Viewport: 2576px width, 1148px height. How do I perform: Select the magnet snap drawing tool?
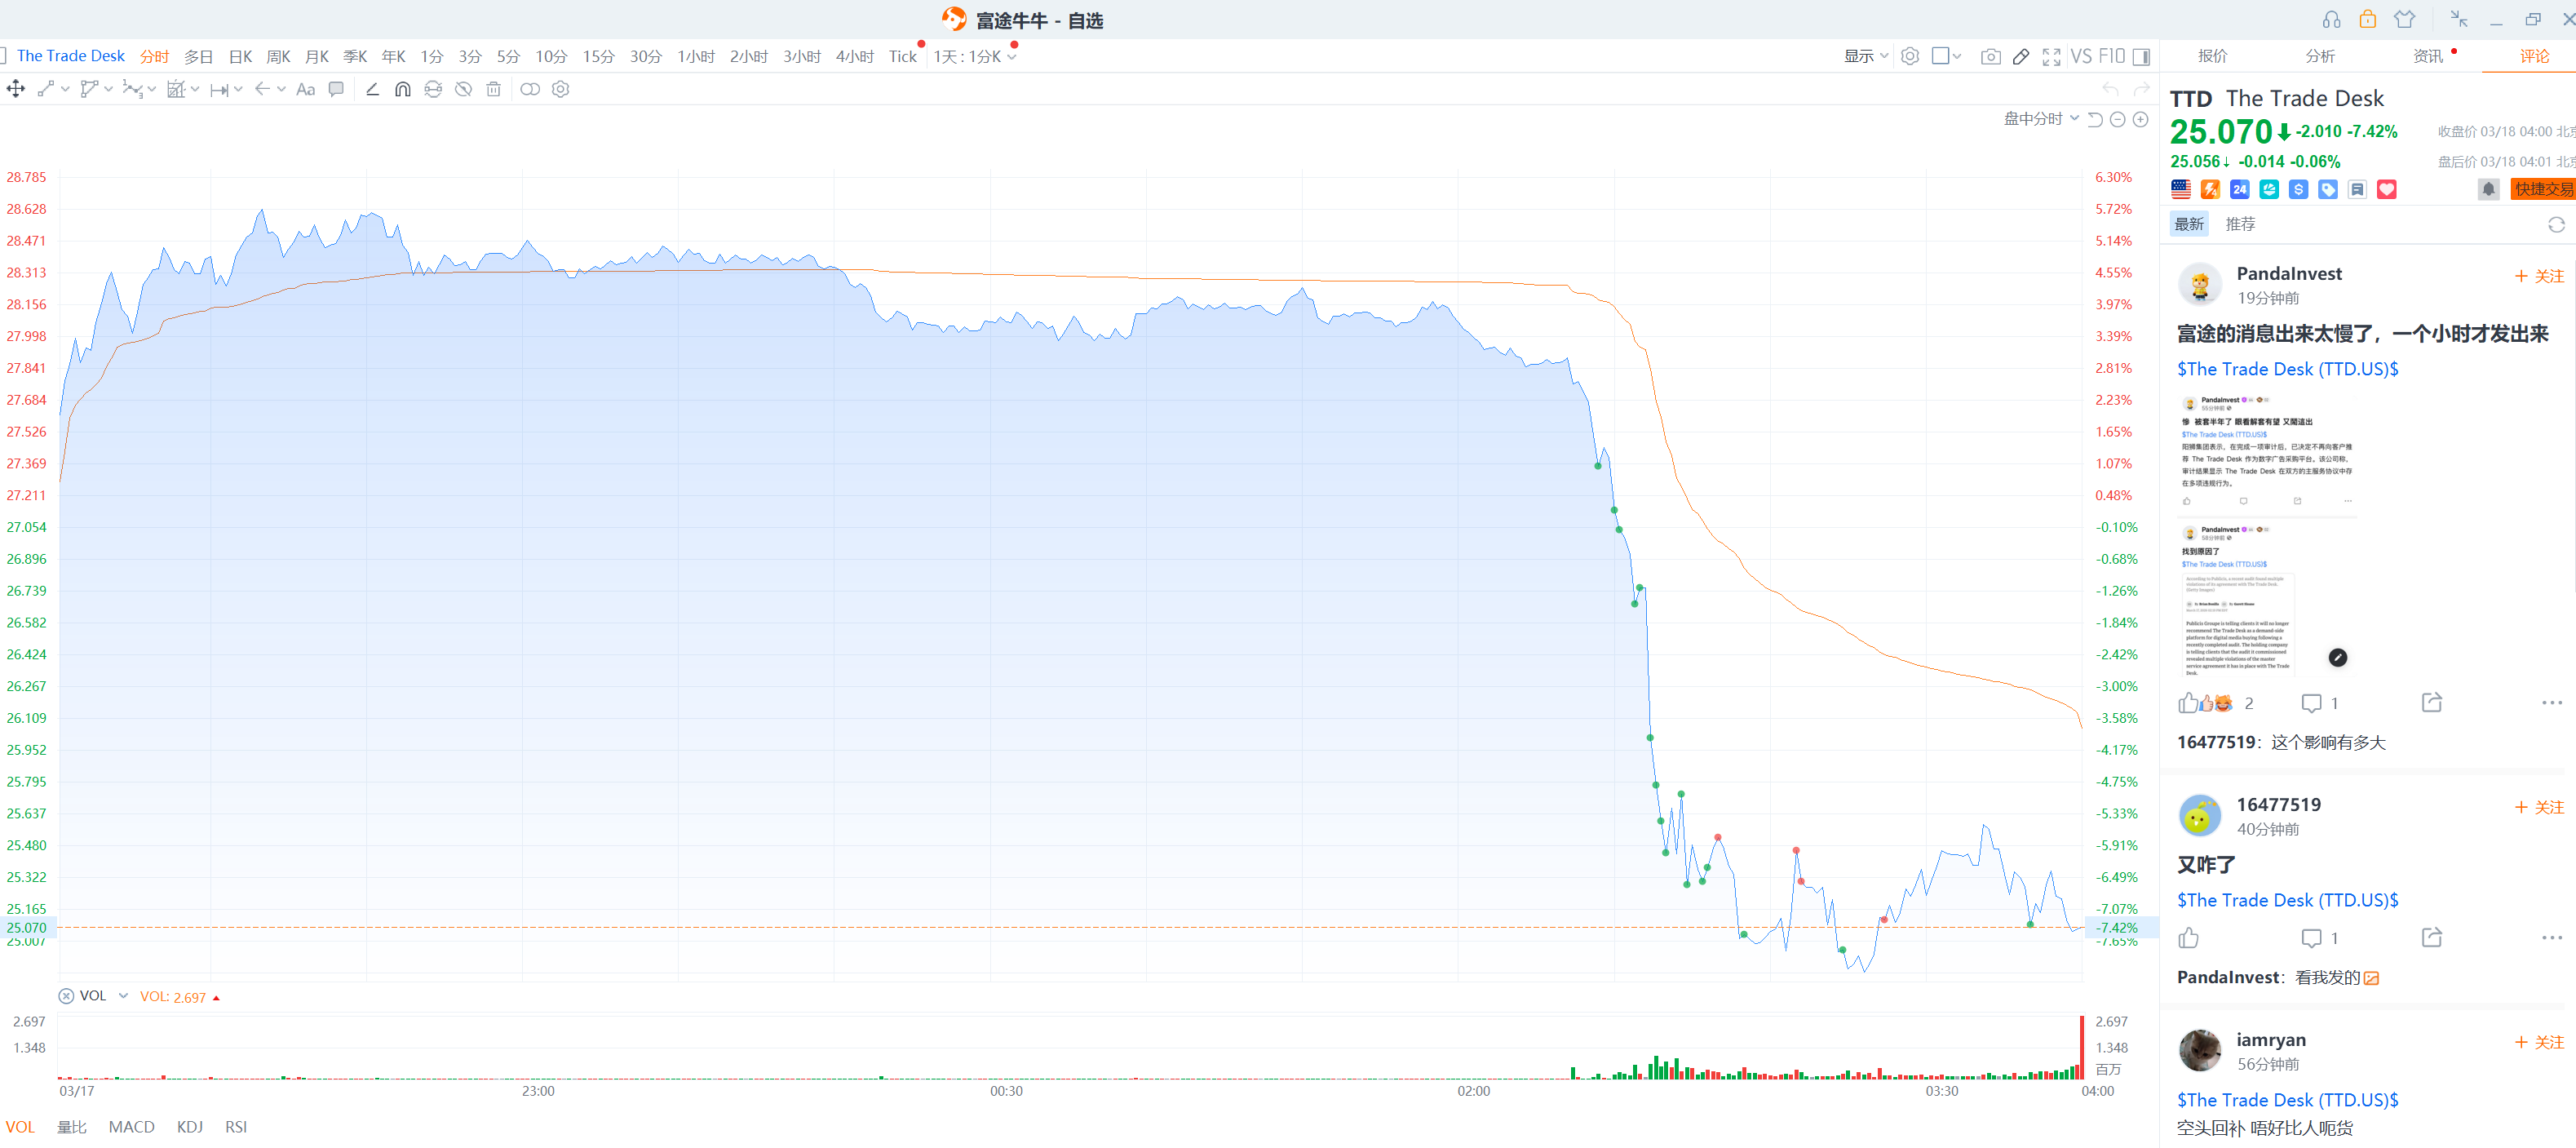[402, 90]
